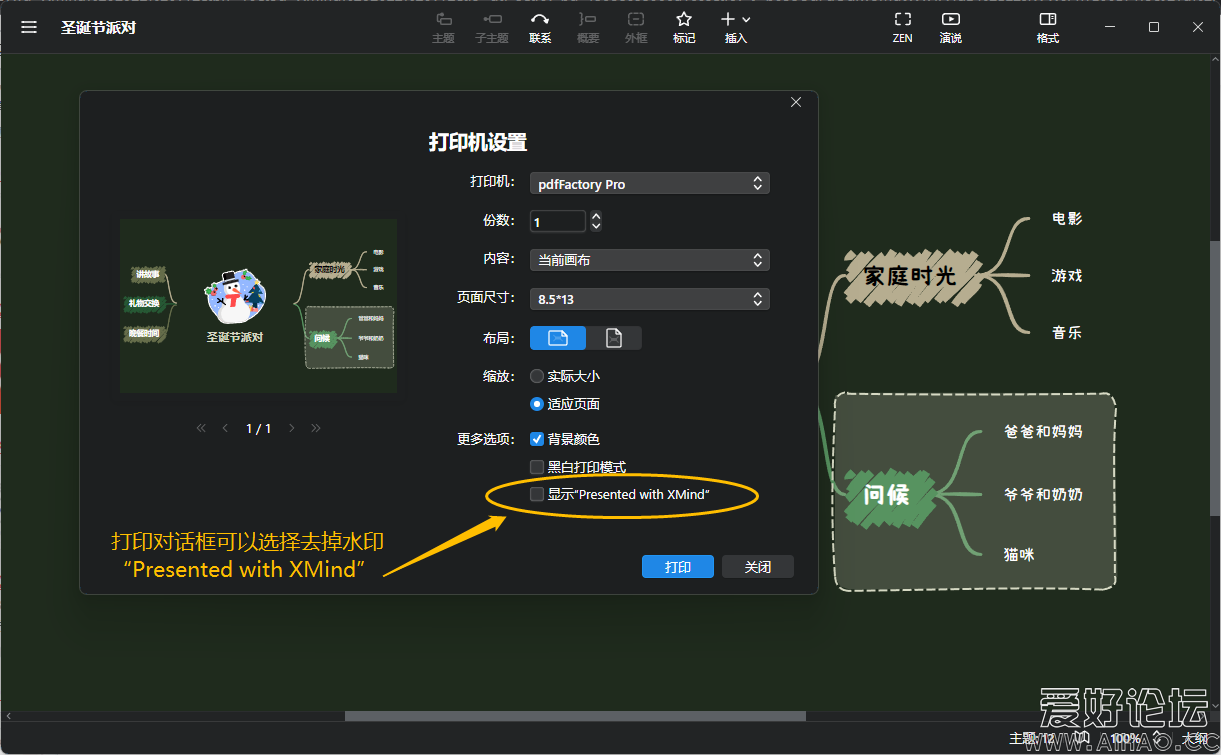Click the 份数 copies stepper arrows

596,222
